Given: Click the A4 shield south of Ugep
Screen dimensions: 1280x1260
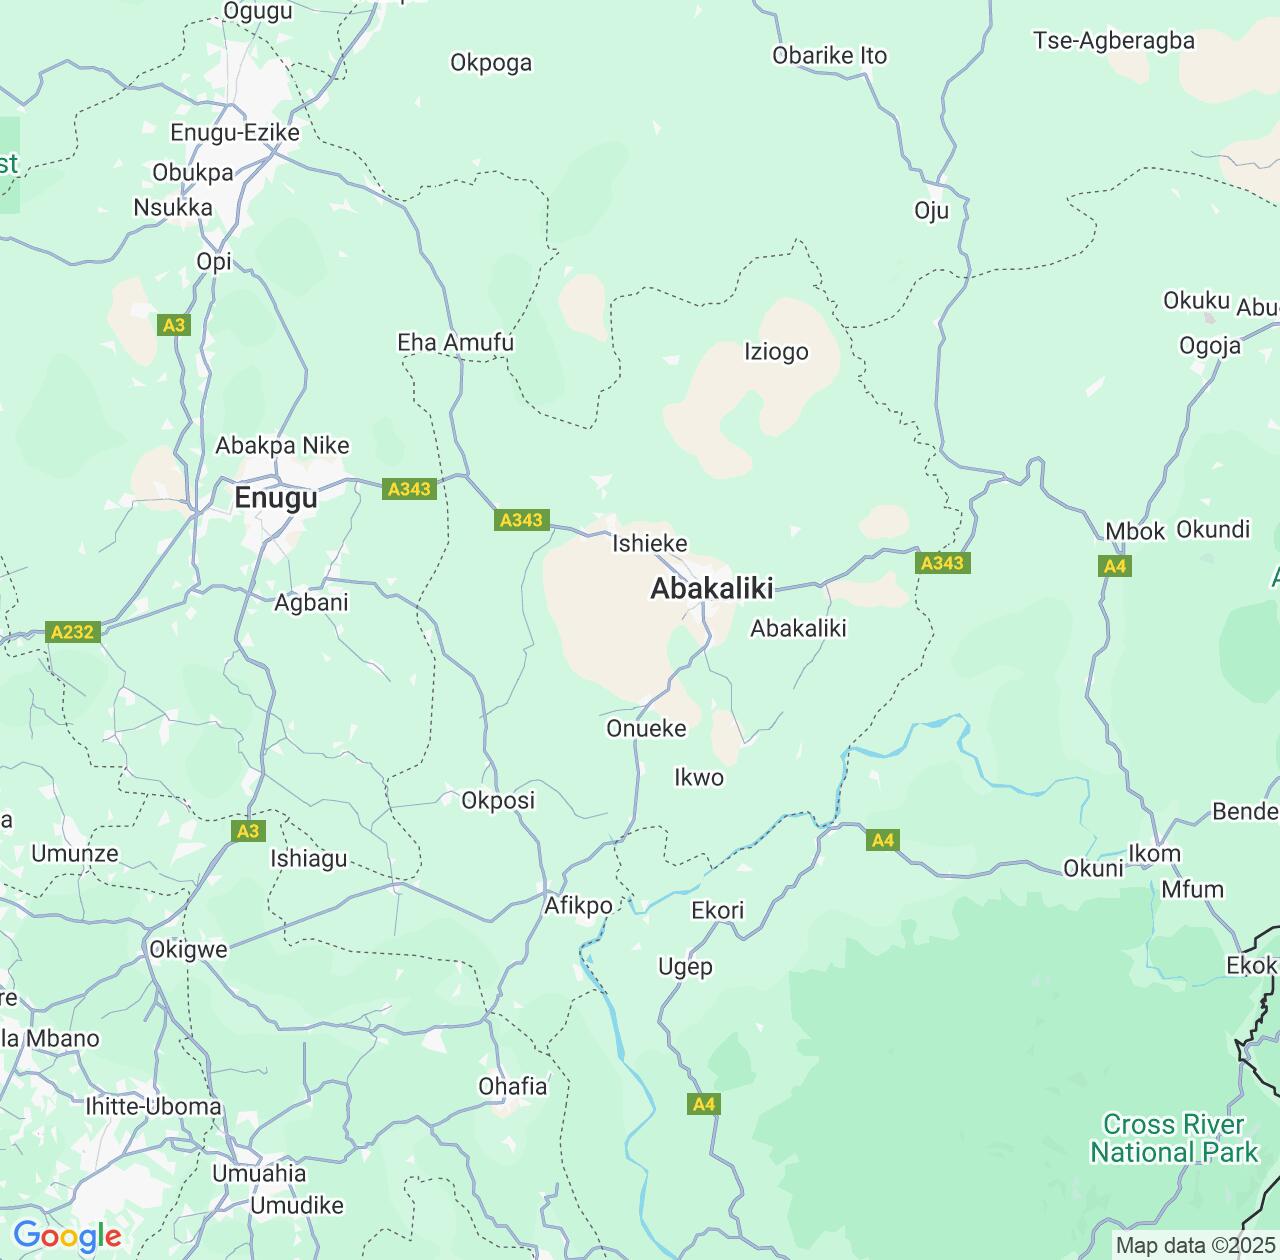Looking at the screenshot, I should 704,1104.
